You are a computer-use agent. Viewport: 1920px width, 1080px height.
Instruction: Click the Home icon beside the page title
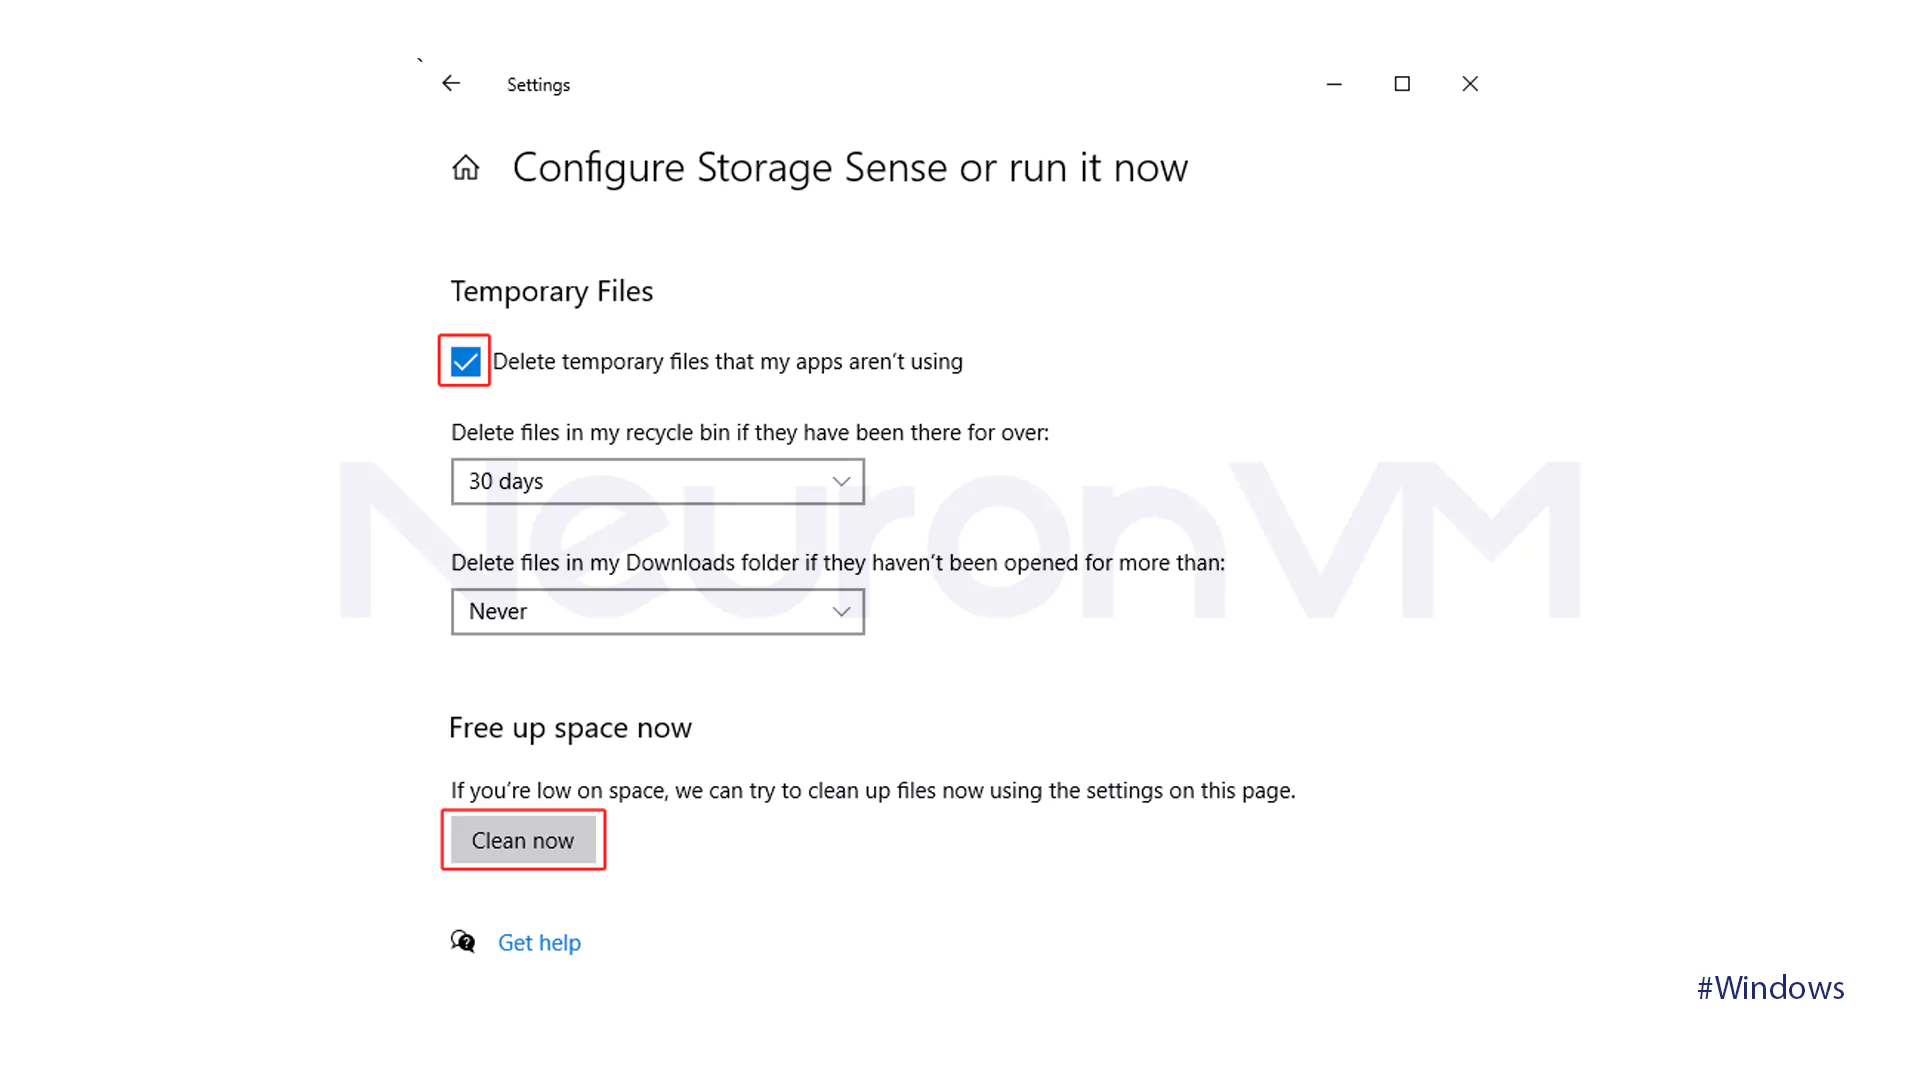pos(465,168)
